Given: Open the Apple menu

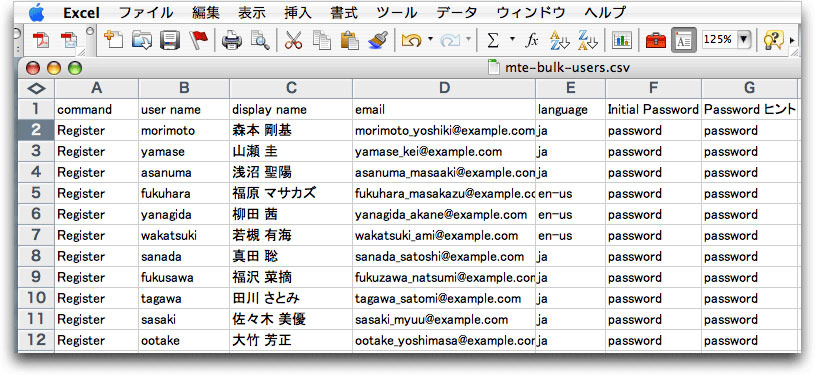Looking at the screenshot, I should (x=36, y=11).
